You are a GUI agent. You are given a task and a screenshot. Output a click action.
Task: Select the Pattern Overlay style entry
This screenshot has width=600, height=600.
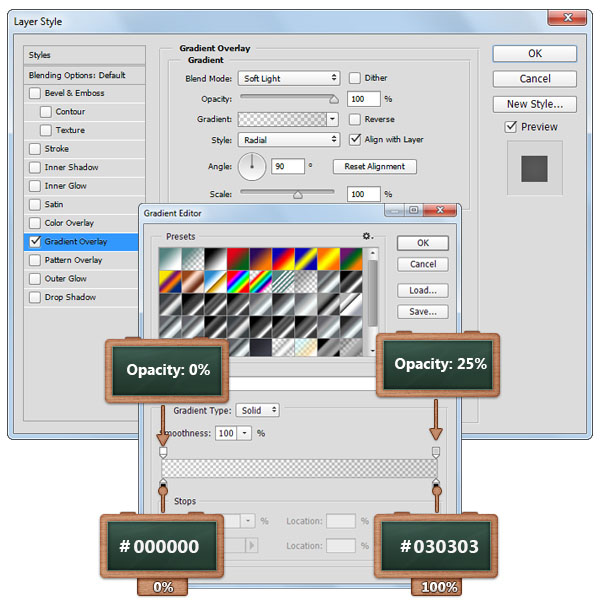tap(73, 260)
